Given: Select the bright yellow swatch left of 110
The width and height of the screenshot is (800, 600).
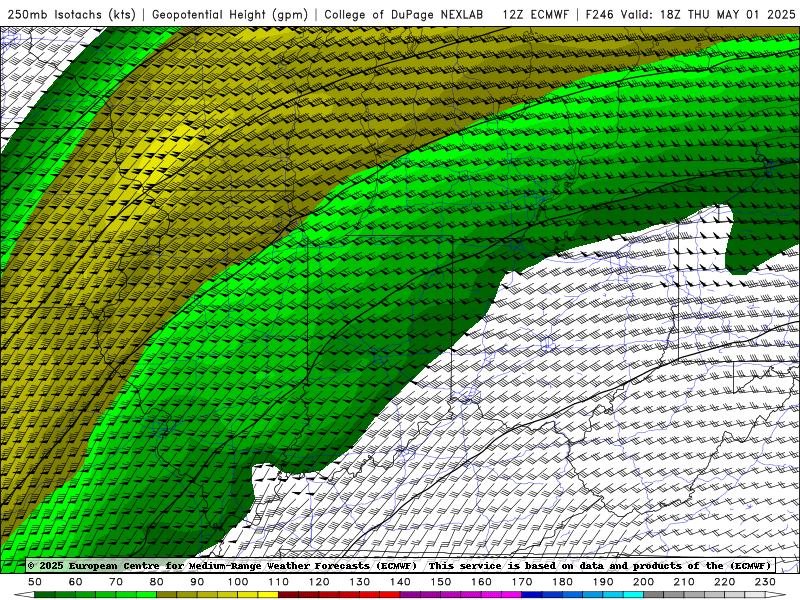Looking at the screenshot, I should pyautogui.click(x=268, y=594).
